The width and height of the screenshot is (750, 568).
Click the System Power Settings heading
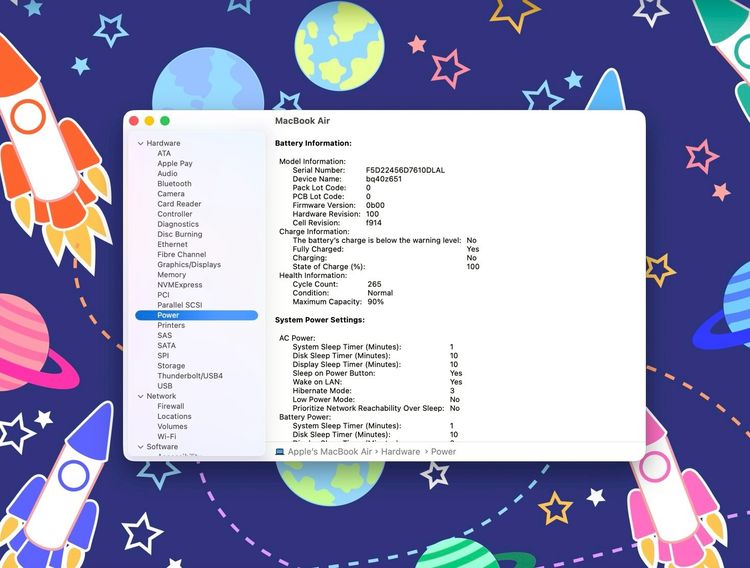point(320,320)
